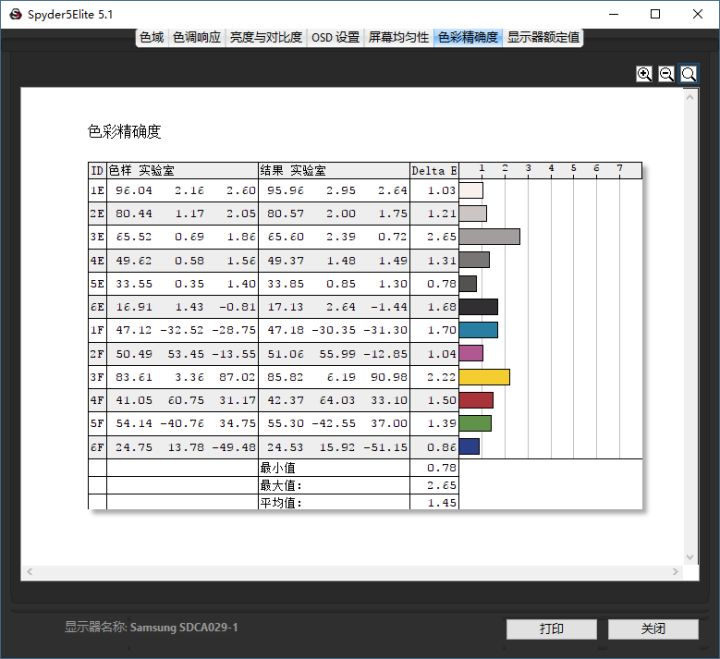Click the black 6E color bar

[x=478, y=307]
